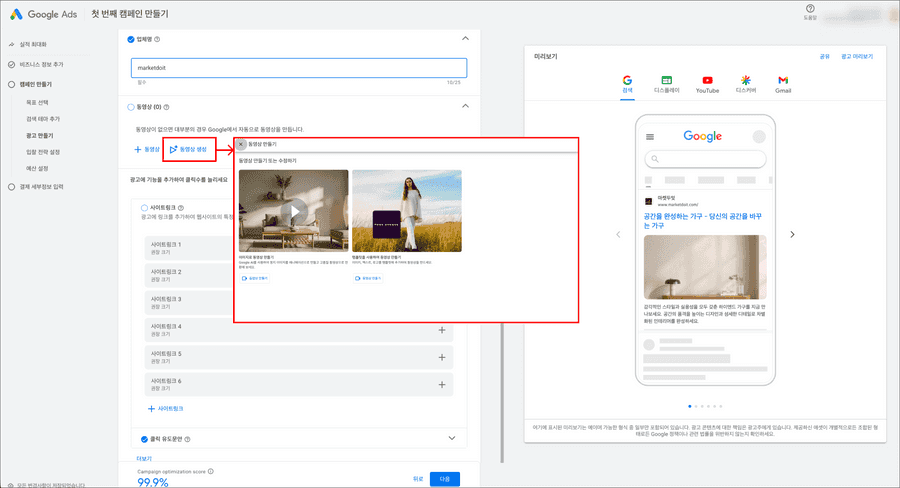Image resolution: width=900 pixels, height=488 pixels.
Task: Collapse the 업체명 section
Action: pyautogui.click(x=465, y=38)
